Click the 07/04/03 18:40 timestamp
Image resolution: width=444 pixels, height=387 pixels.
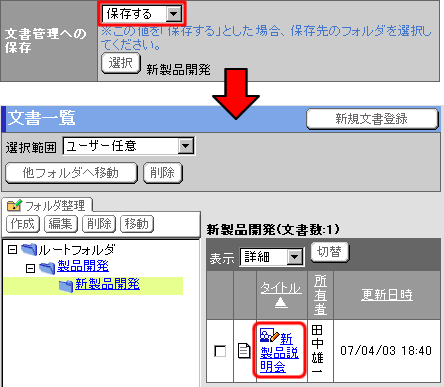pos(386,351)
